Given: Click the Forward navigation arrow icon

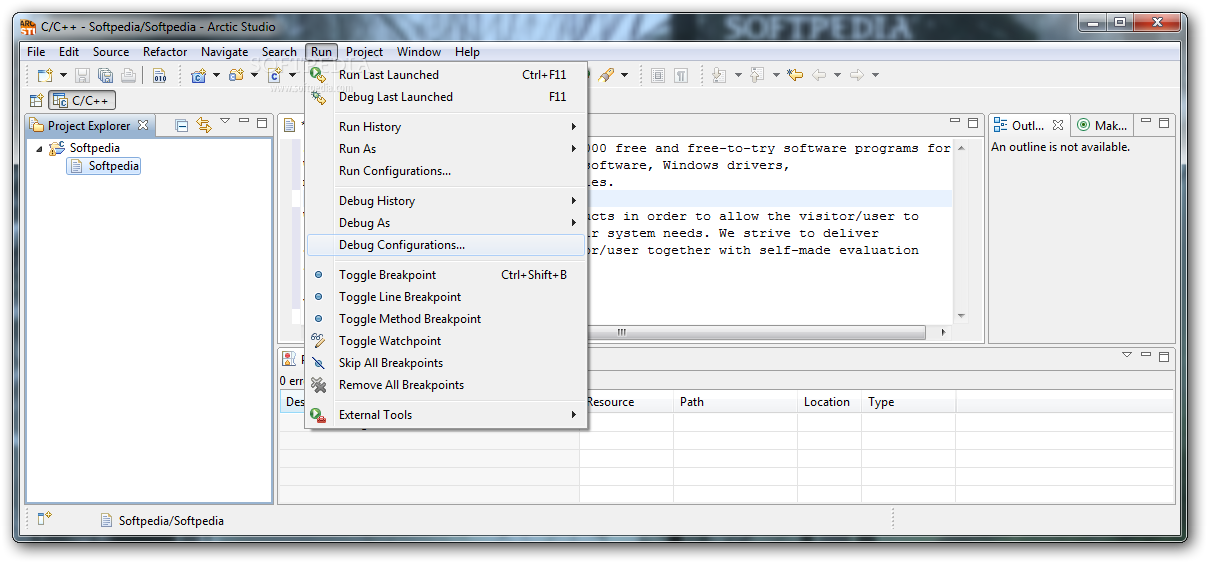Looking at the screenshot, I should coord(857,75).
